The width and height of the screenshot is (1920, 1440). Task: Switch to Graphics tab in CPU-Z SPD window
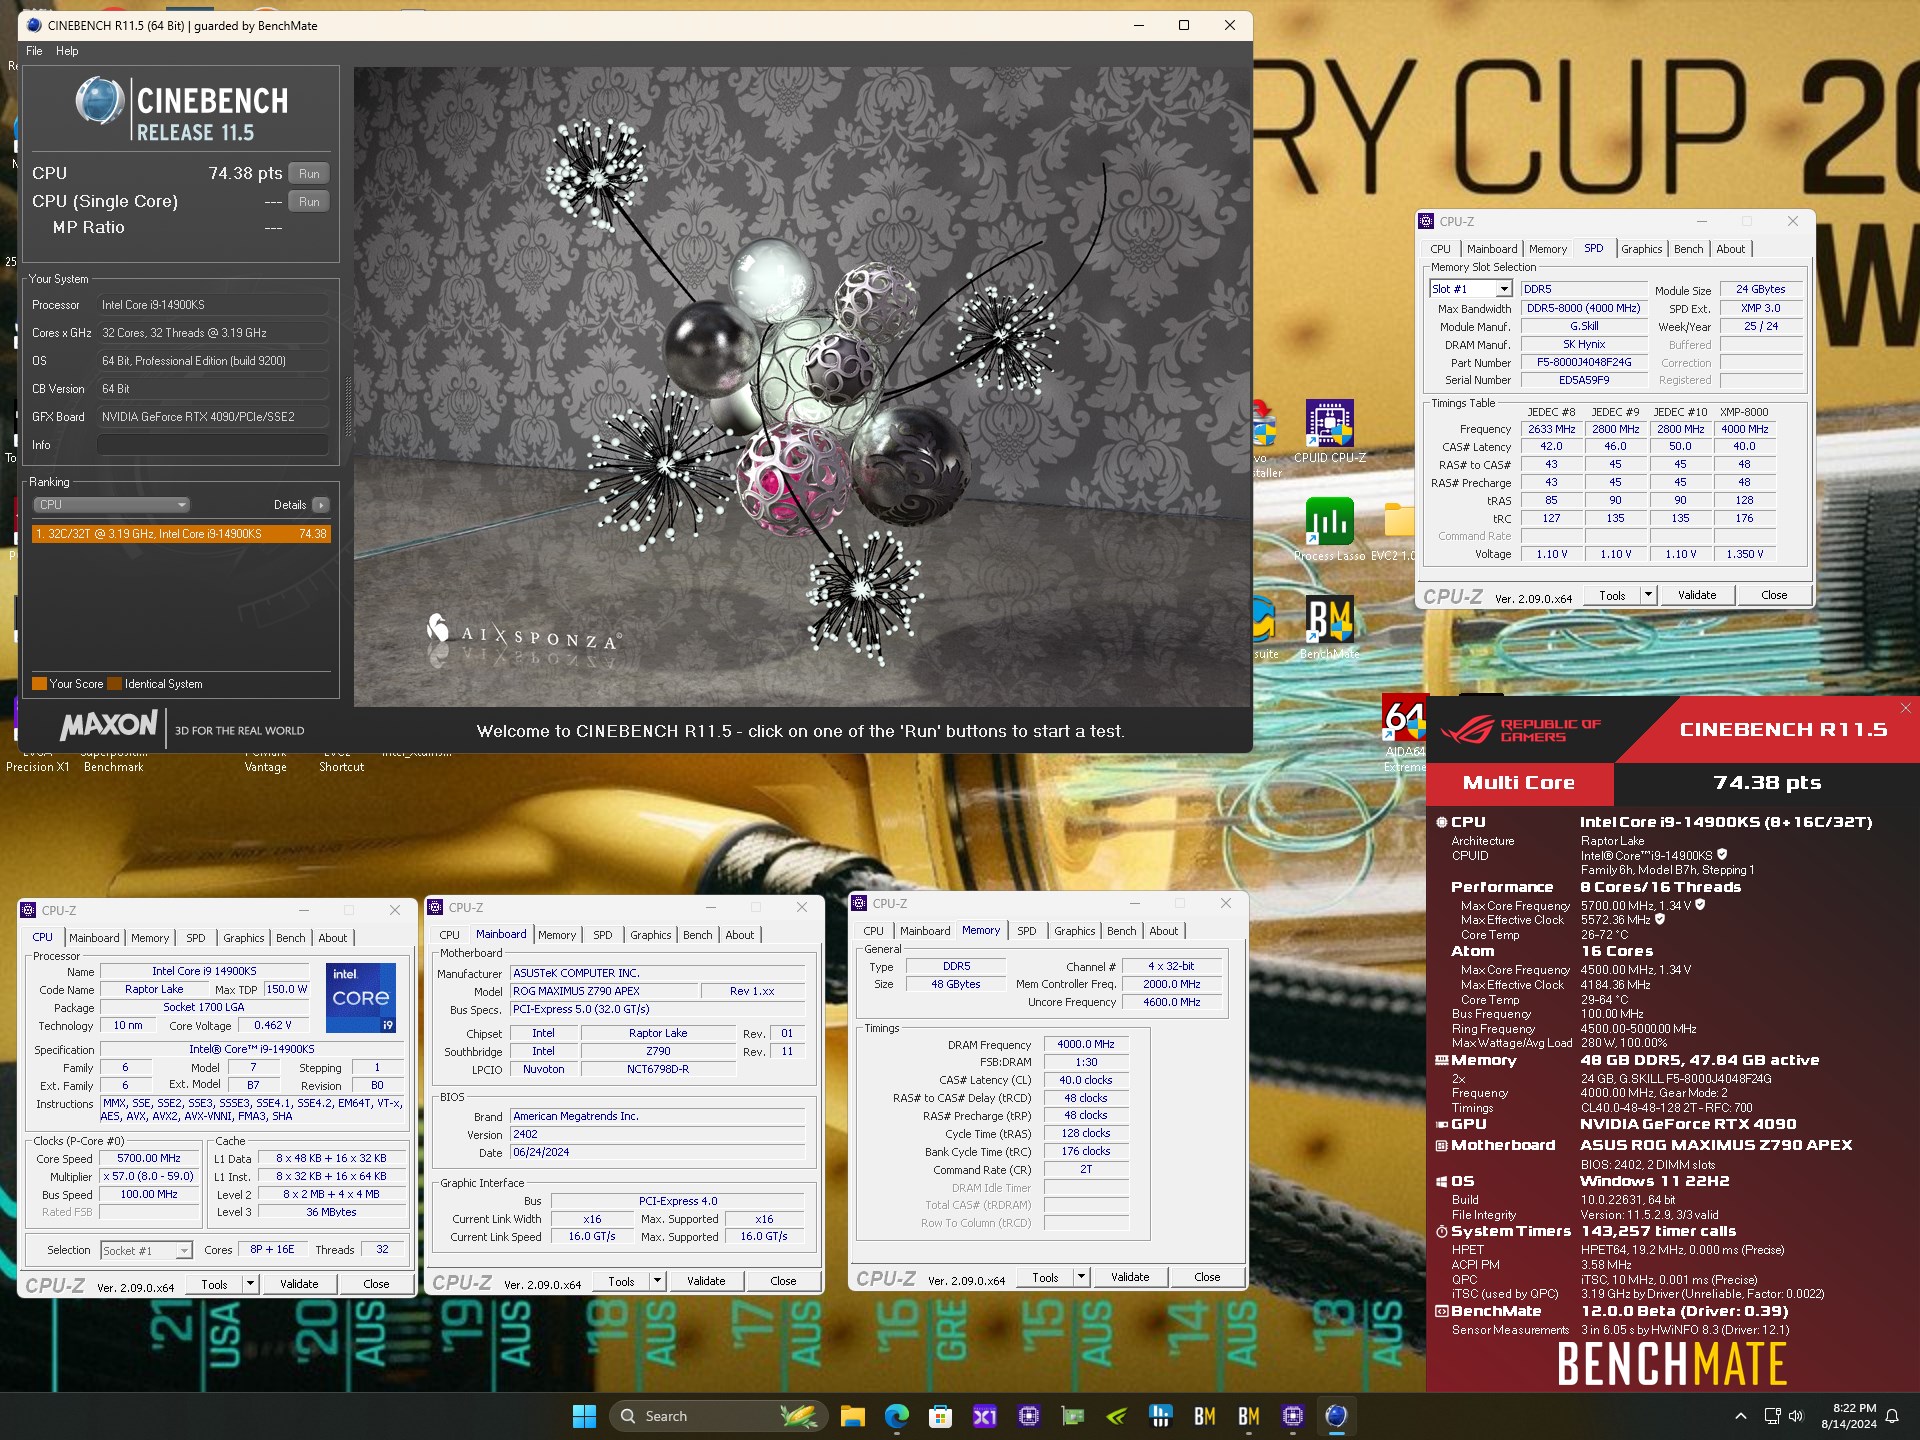(1641, 249)
